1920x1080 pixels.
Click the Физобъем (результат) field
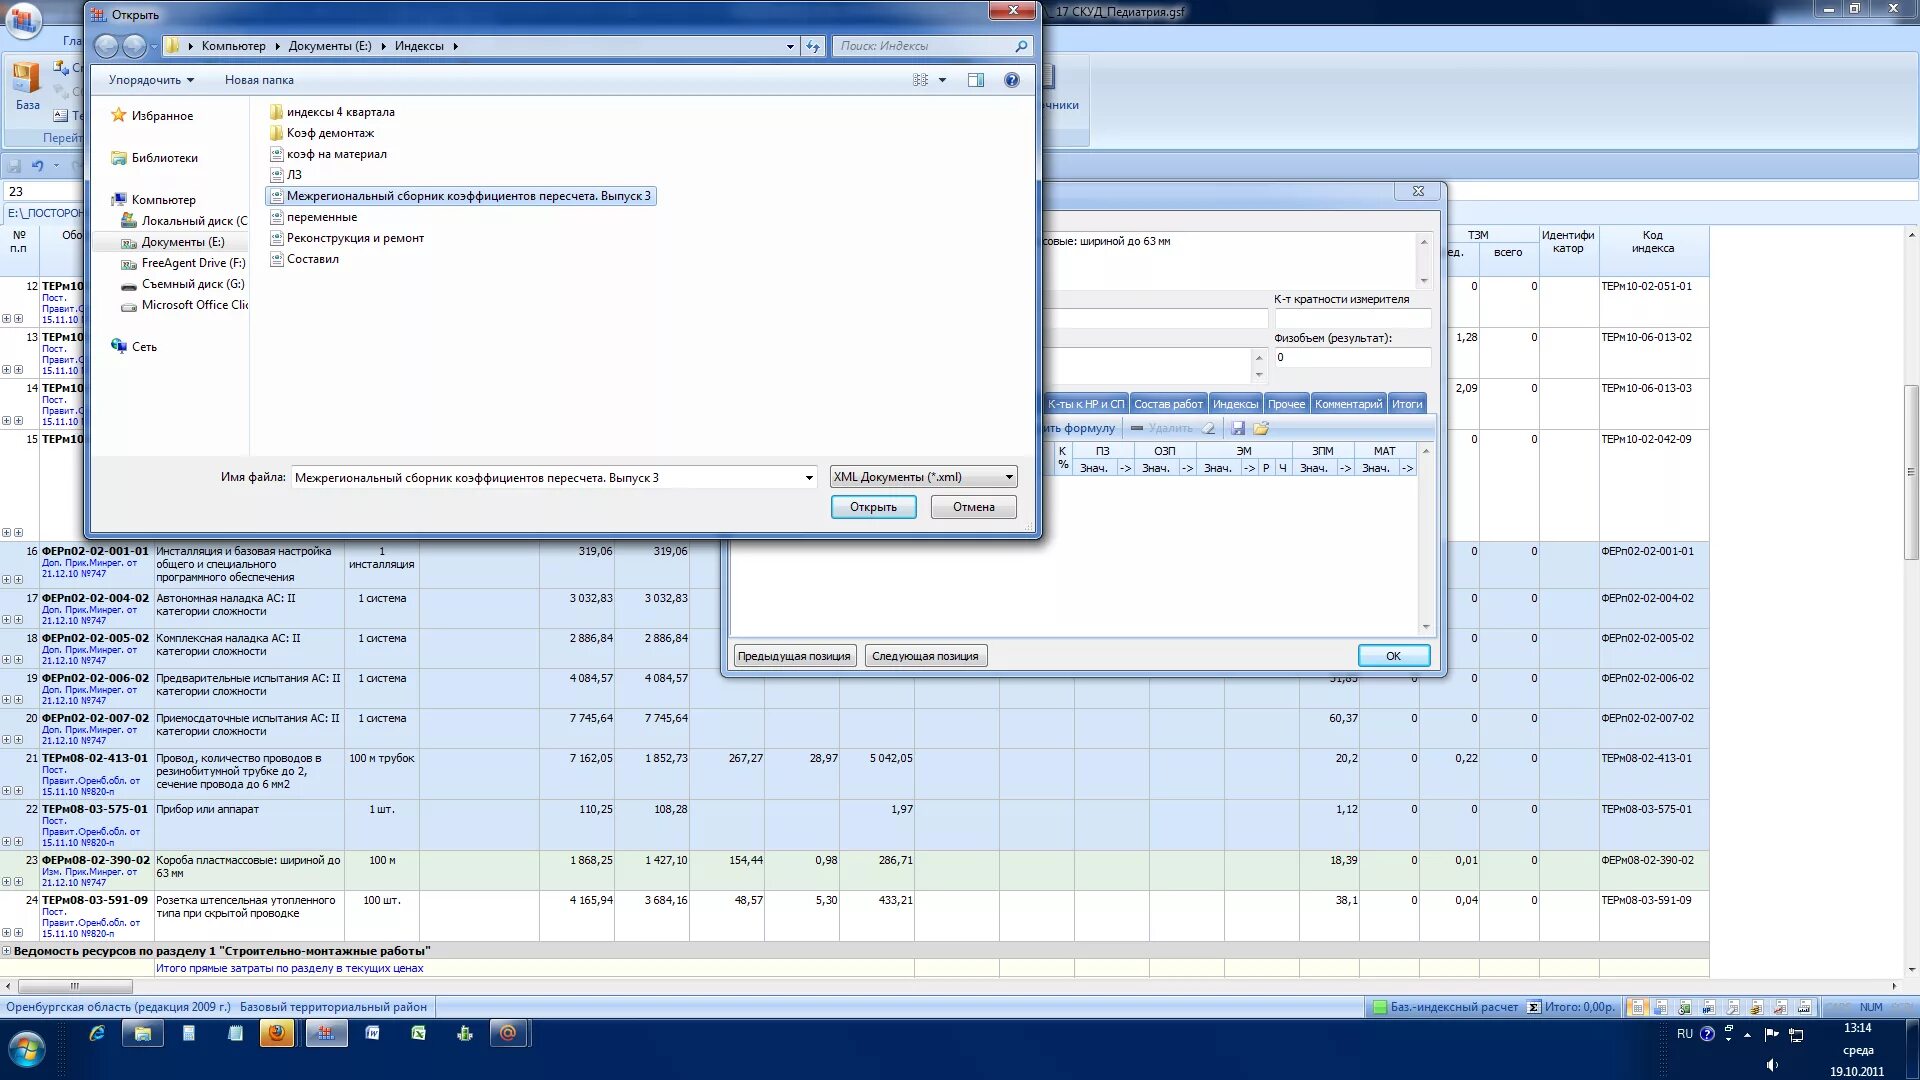tap(1352, 357)
